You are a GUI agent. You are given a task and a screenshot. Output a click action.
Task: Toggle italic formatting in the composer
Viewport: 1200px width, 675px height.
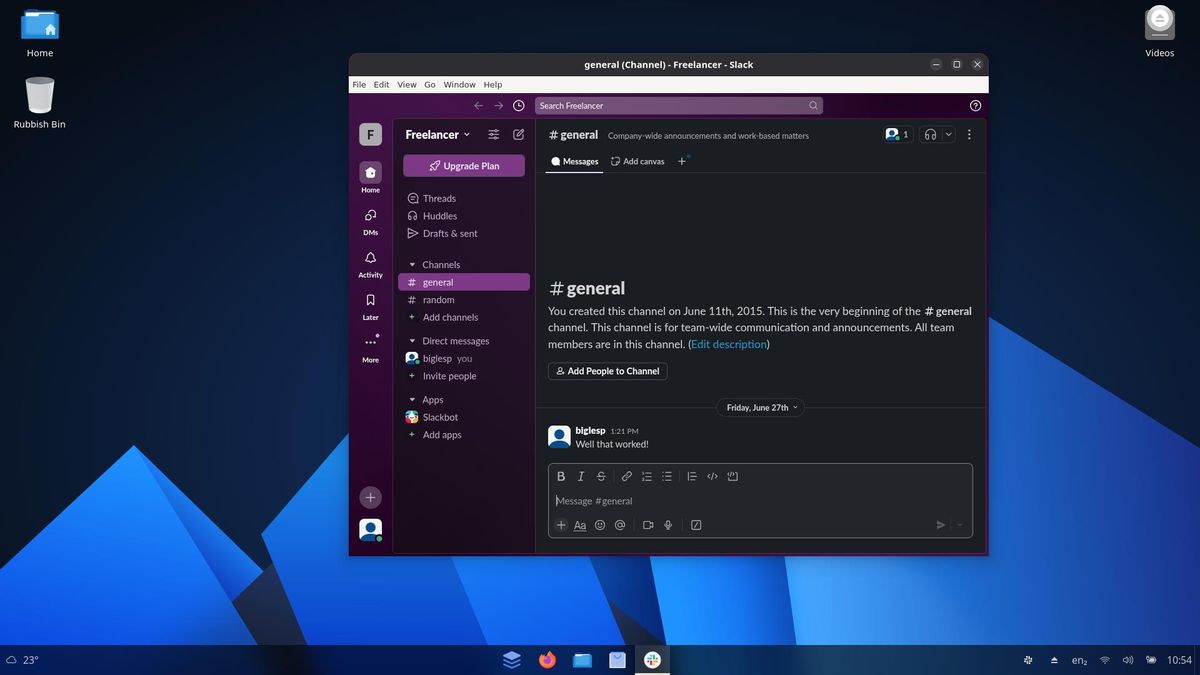581,476
